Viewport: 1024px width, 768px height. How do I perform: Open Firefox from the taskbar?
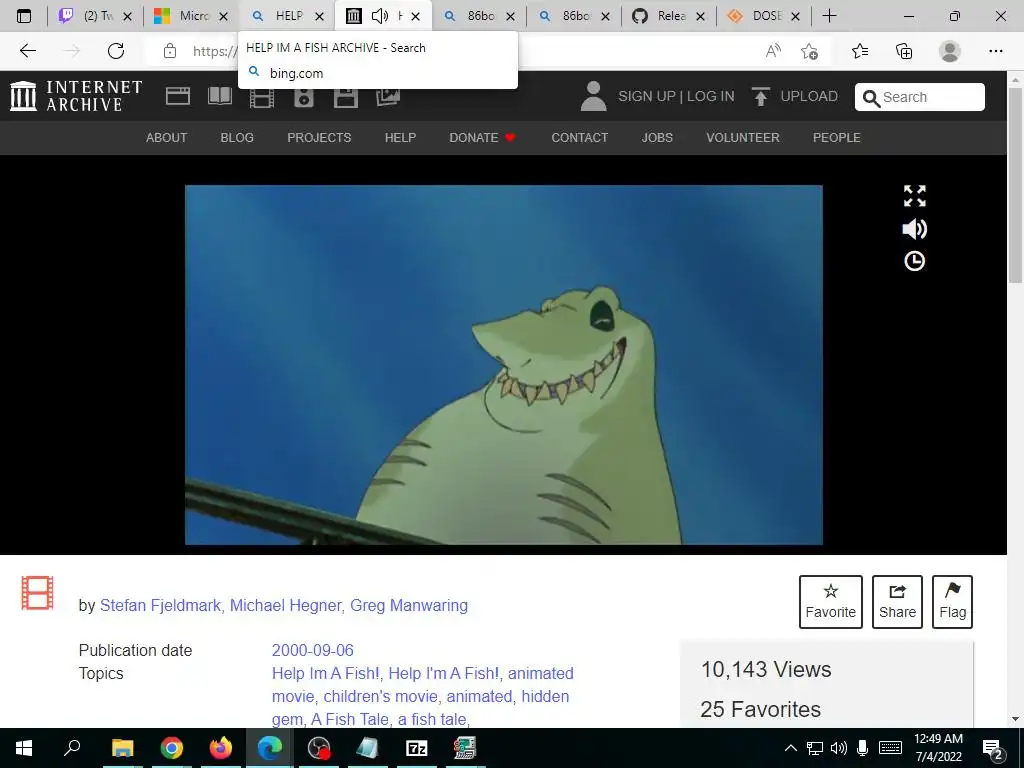point(221,748)
